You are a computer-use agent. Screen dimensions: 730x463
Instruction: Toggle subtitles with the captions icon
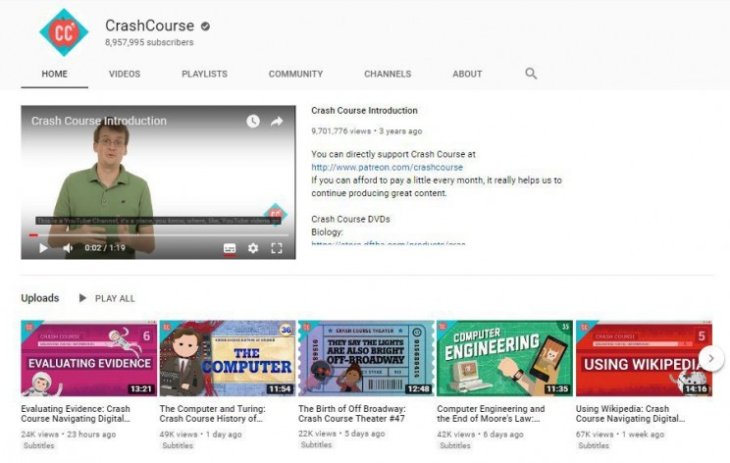coord(230,248)
